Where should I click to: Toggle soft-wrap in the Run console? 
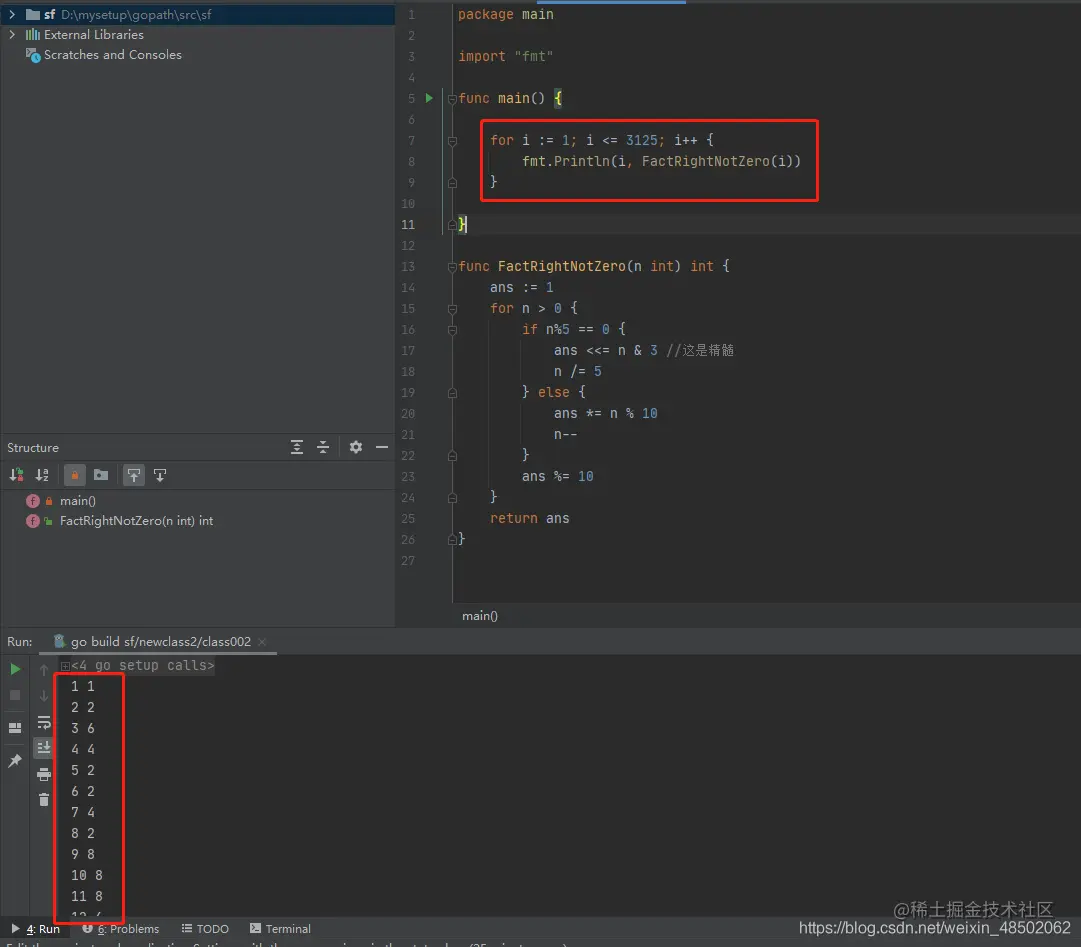pos(43,722)
